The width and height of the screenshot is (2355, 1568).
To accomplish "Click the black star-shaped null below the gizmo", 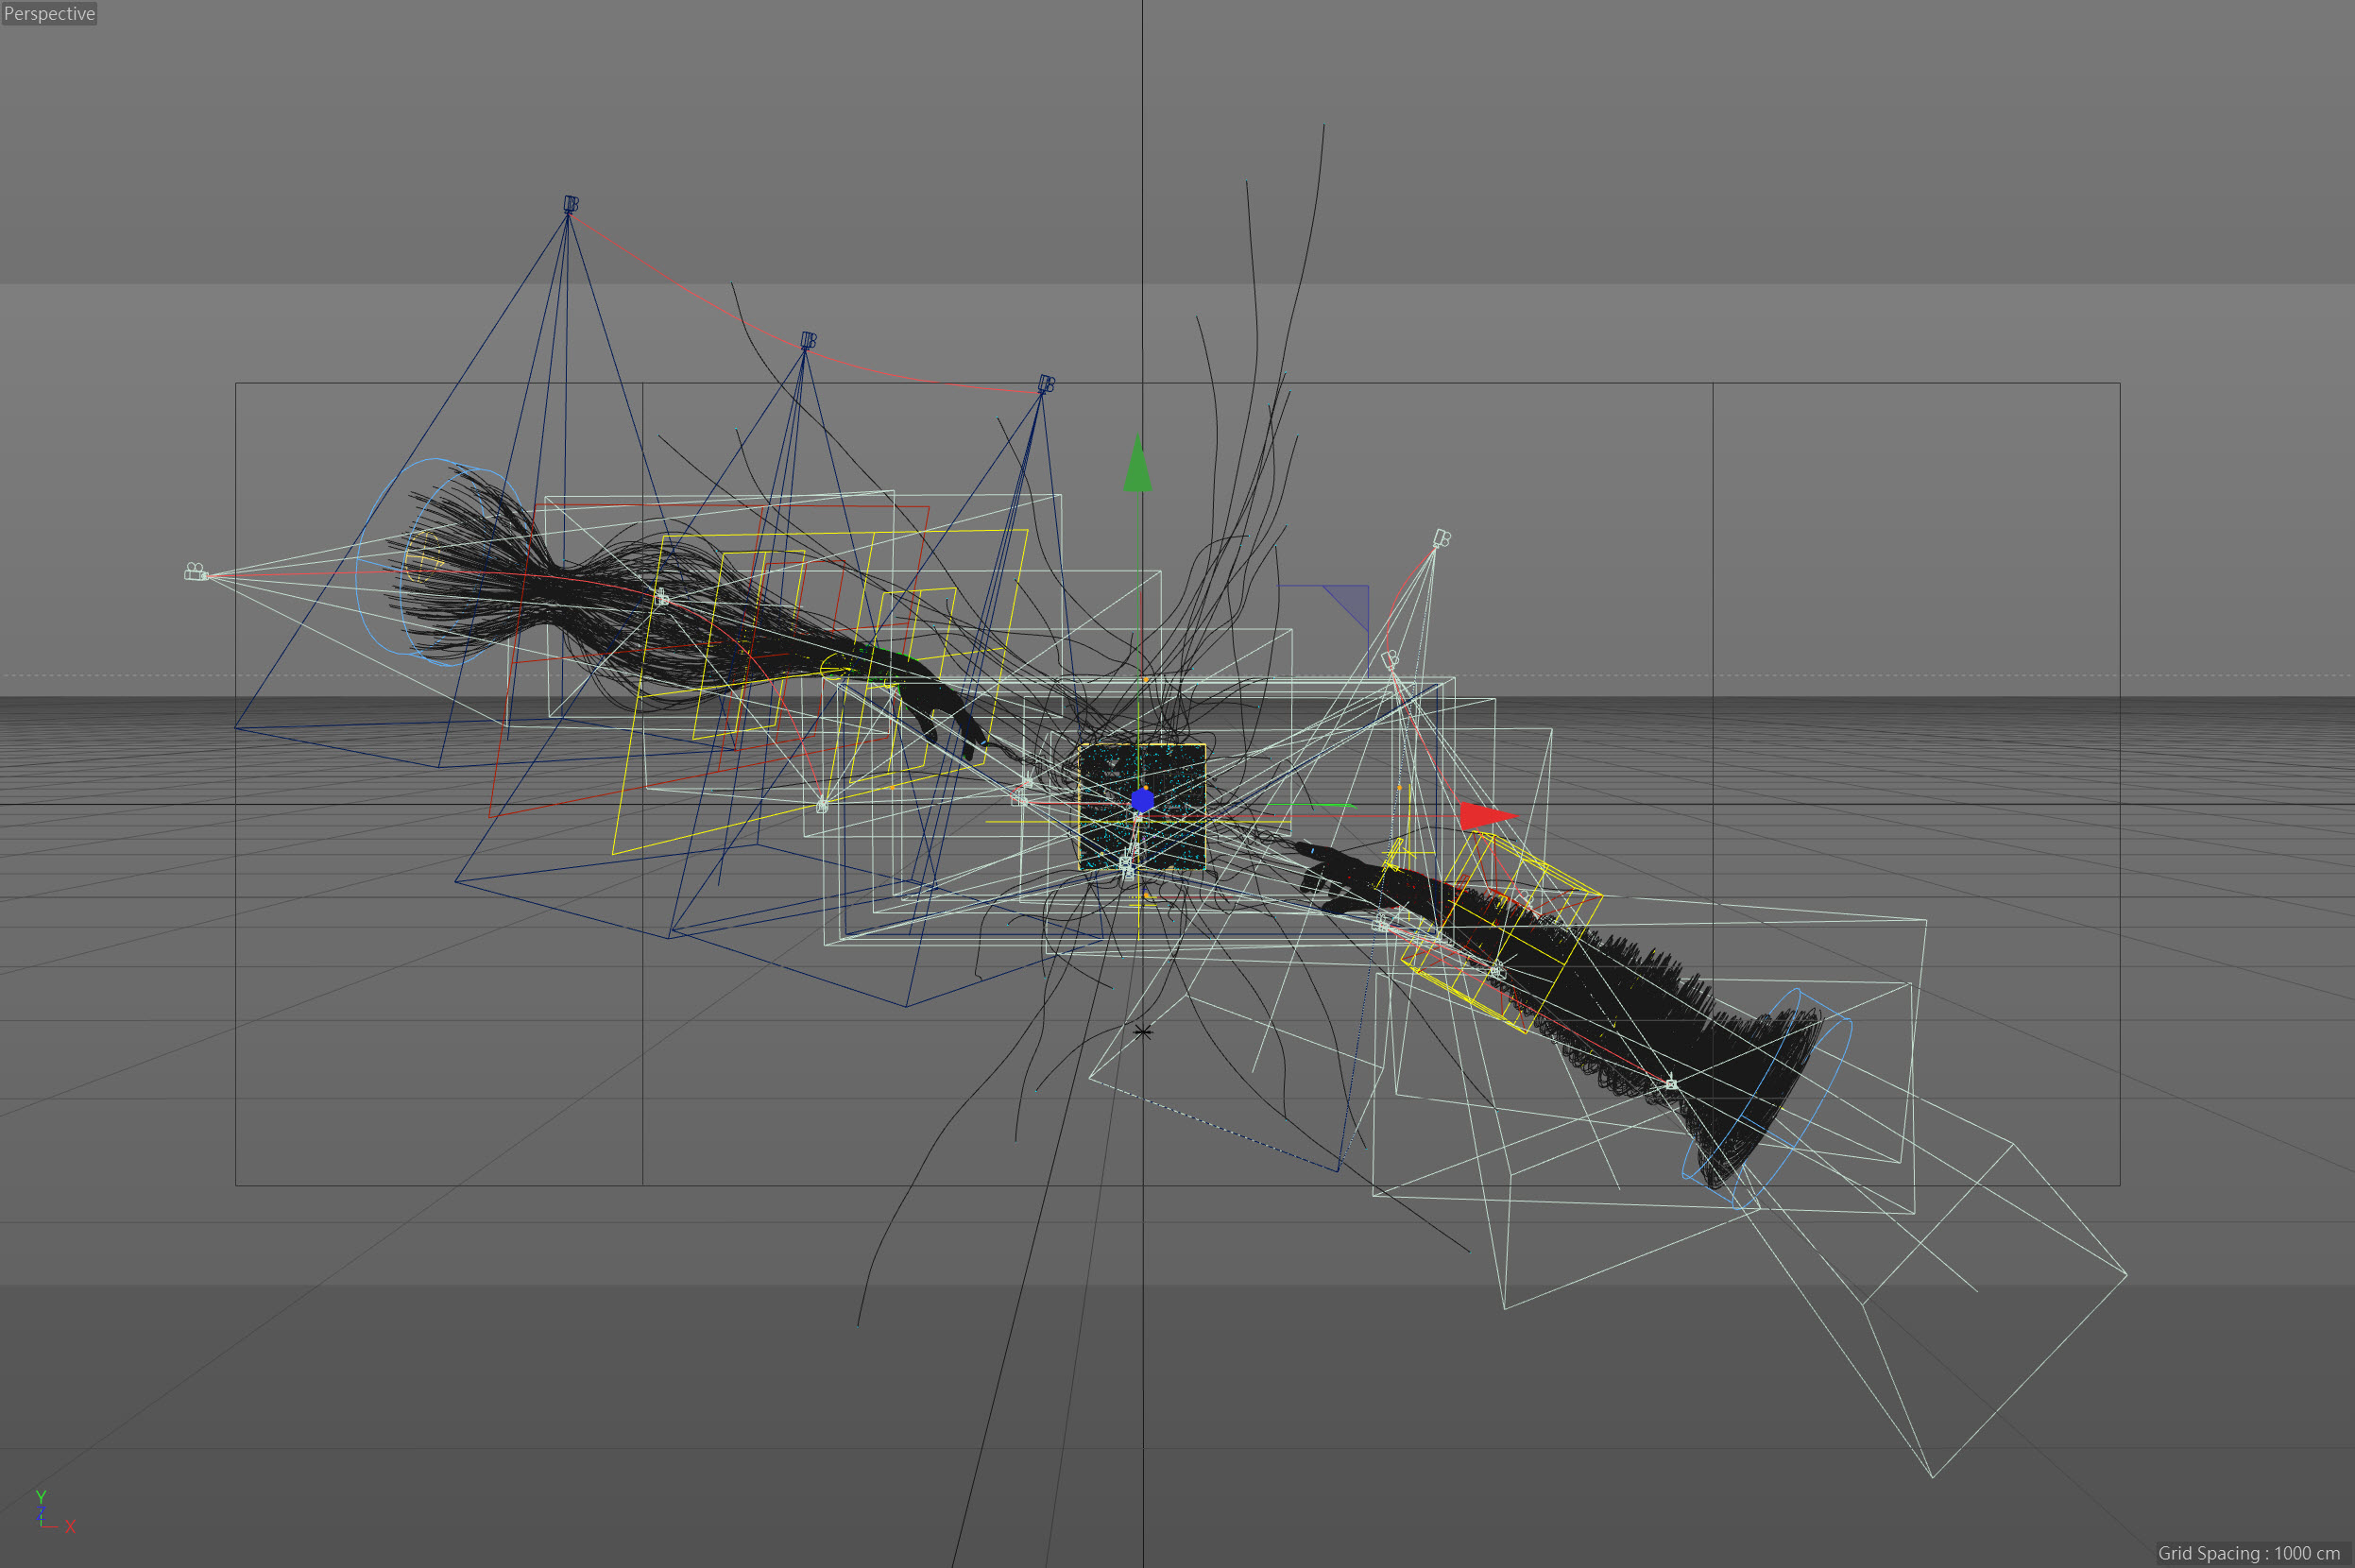I will pos(1142,1032).
